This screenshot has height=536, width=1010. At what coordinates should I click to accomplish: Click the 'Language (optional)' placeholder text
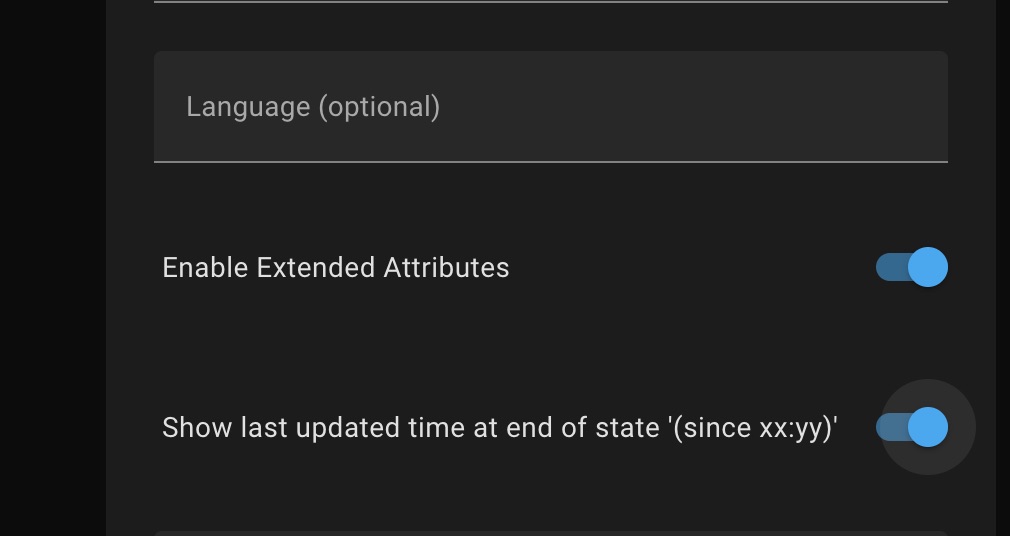(x=312, y=107)
